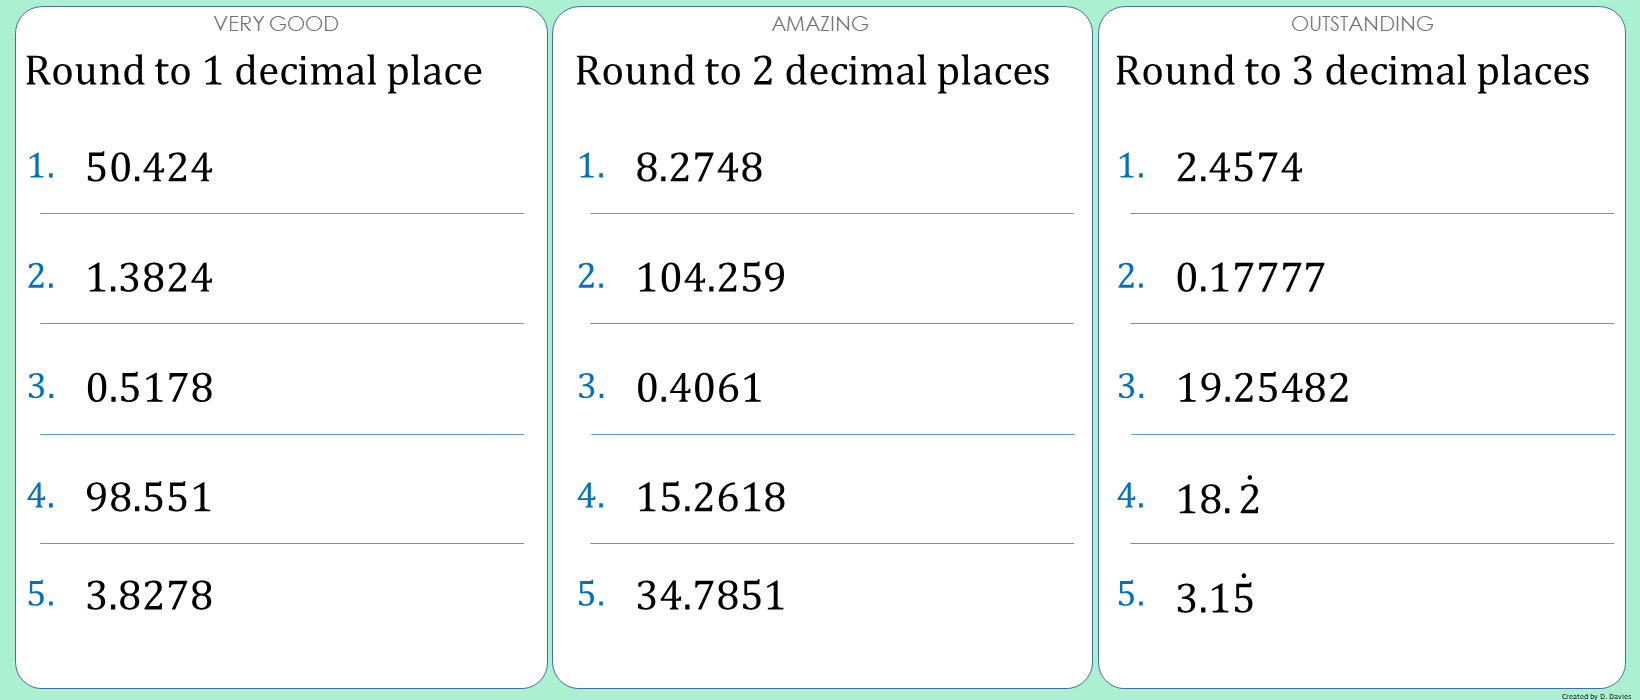
Task: Select the value 0.17777
Action: 1250,278
